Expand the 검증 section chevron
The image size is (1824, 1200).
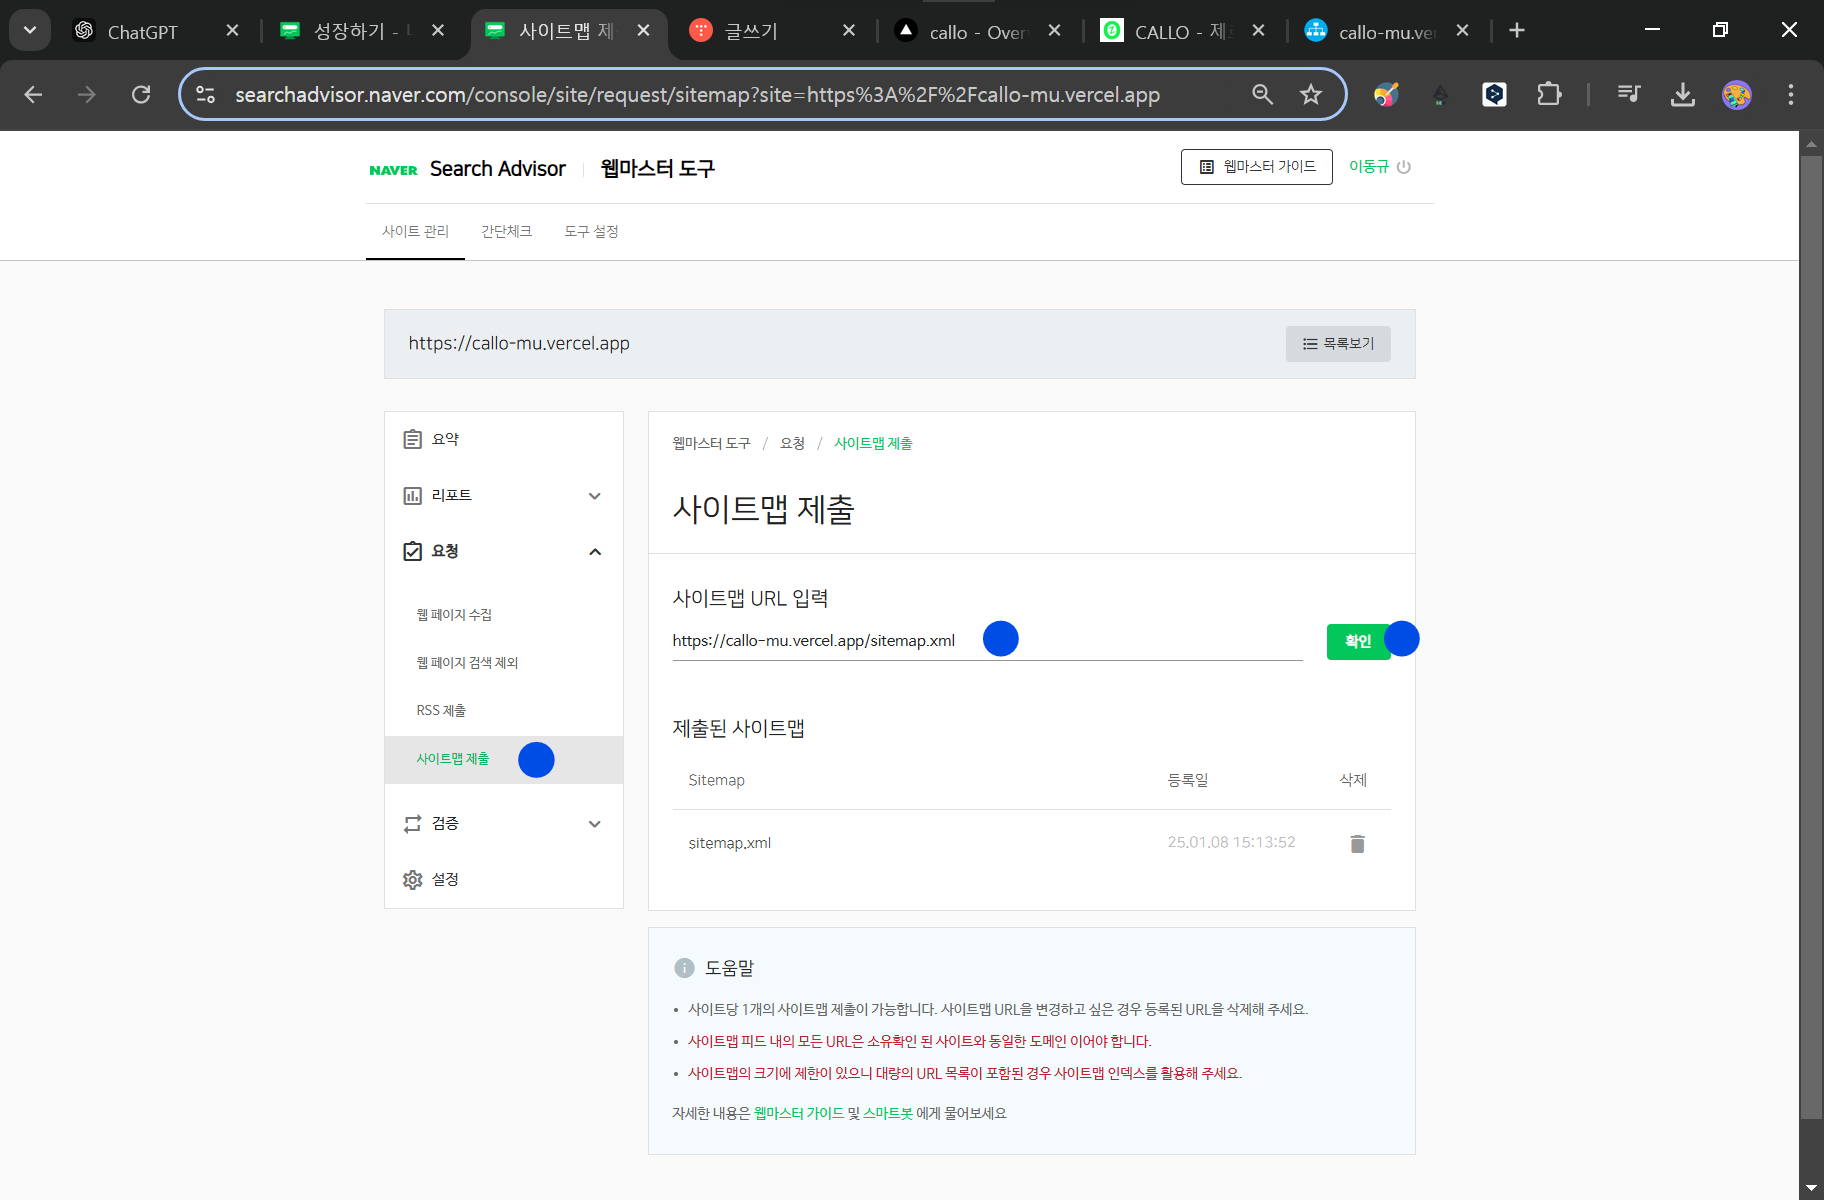click(x=595, y=824)
